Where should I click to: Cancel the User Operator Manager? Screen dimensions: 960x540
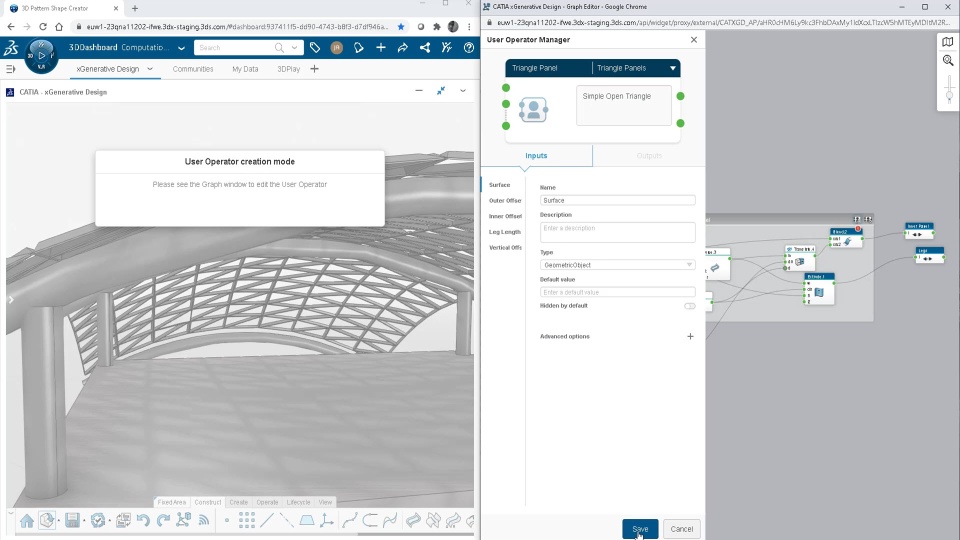[681, 529]
